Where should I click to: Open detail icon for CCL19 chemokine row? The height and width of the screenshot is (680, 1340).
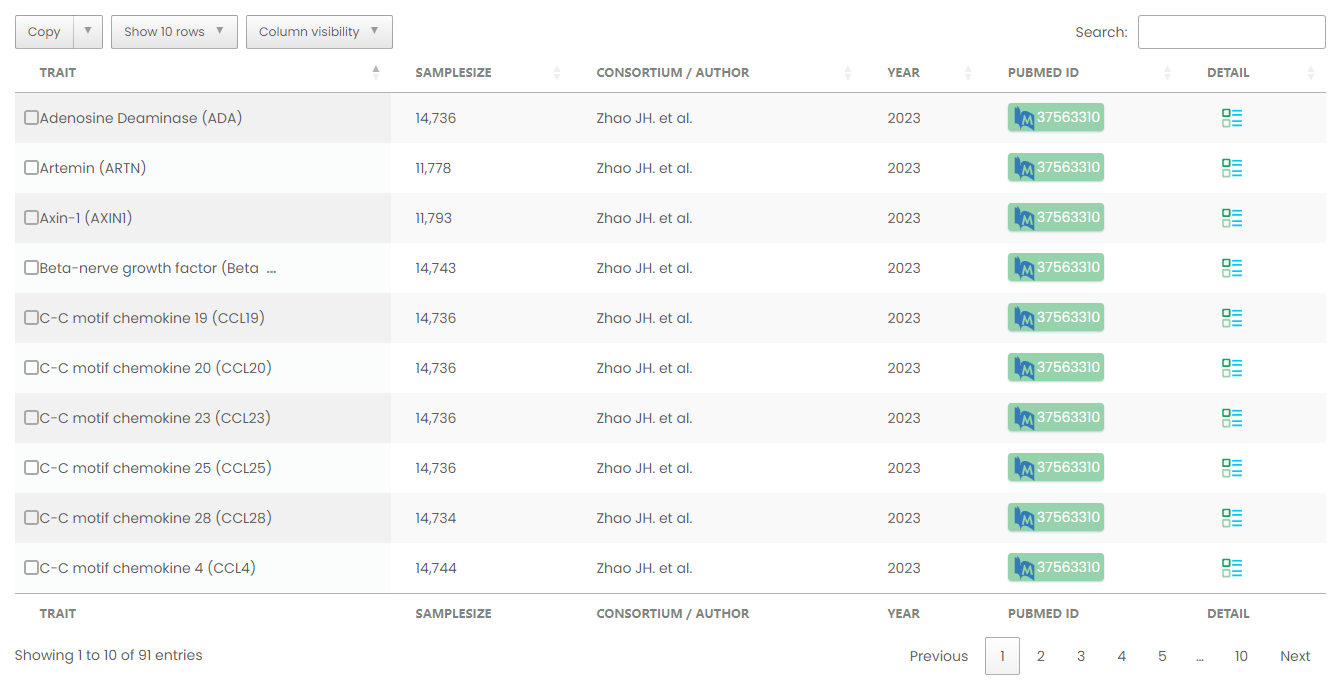click(x=1231, y=318)
